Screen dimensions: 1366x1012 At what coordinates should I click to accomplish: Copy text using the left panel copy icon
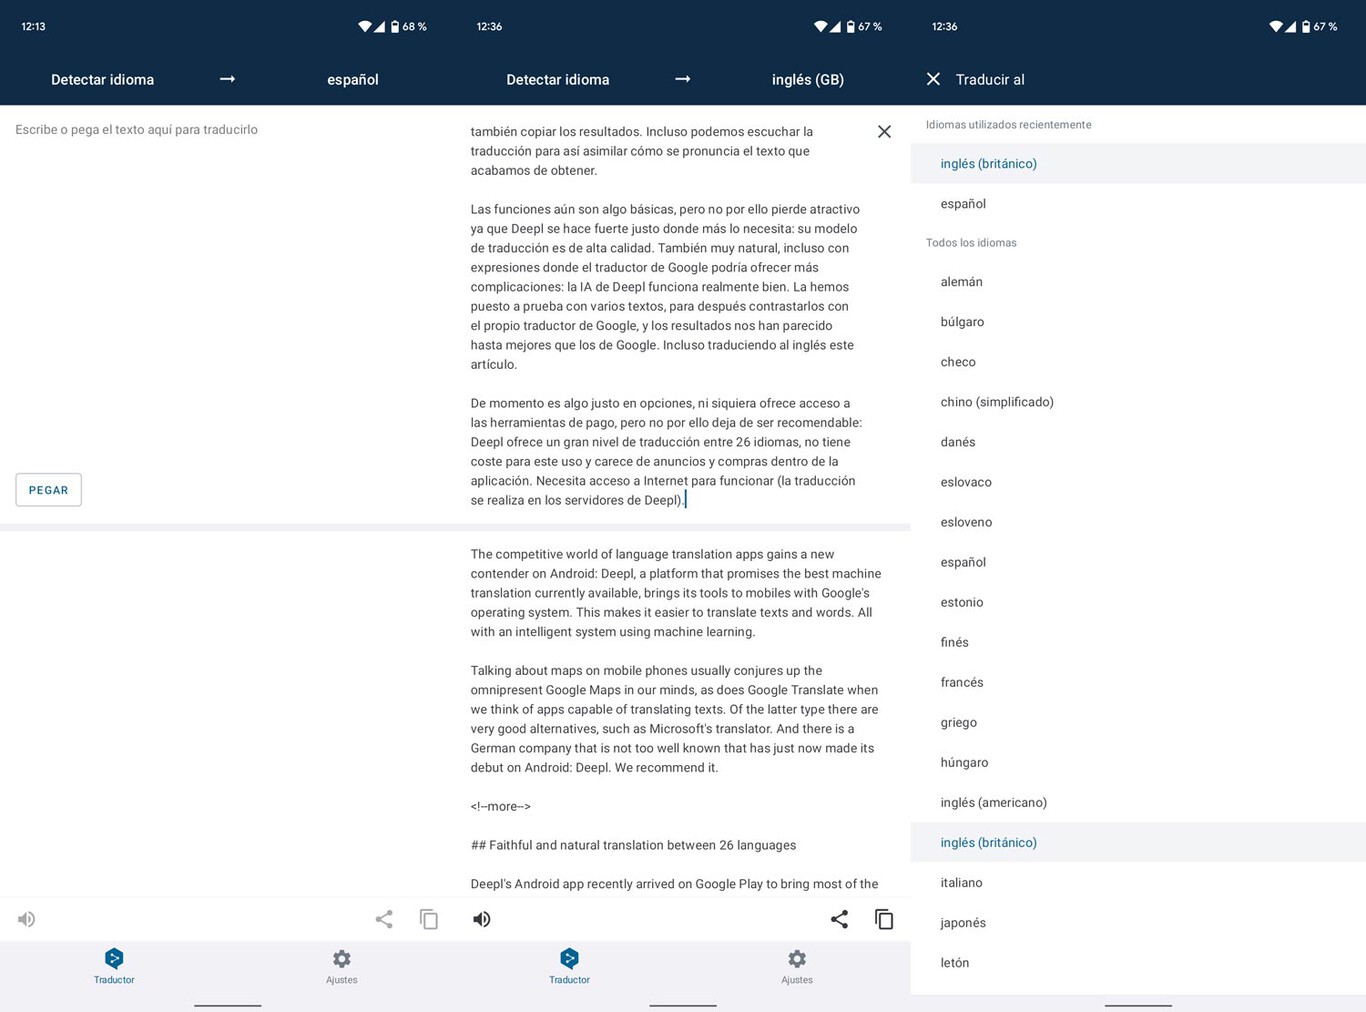pyautogui.click(x=429, y=919)
